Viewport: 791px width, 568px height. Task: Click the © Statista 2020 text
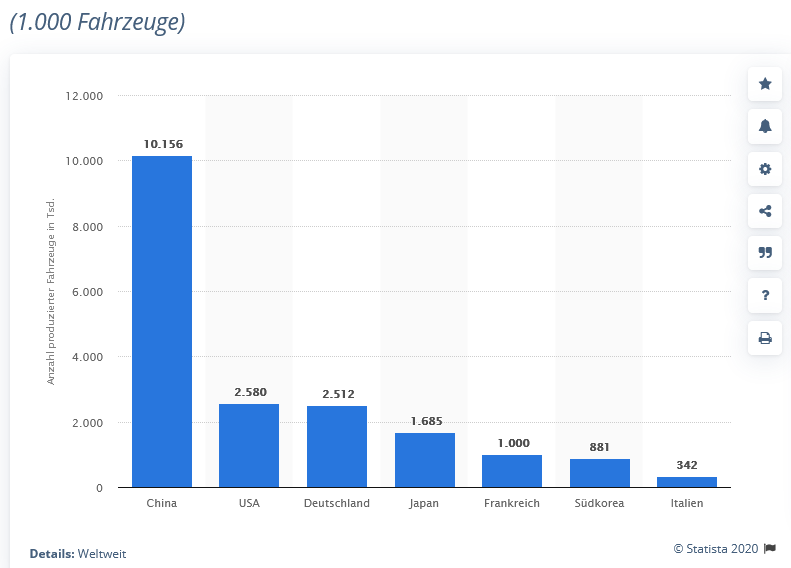716,549
